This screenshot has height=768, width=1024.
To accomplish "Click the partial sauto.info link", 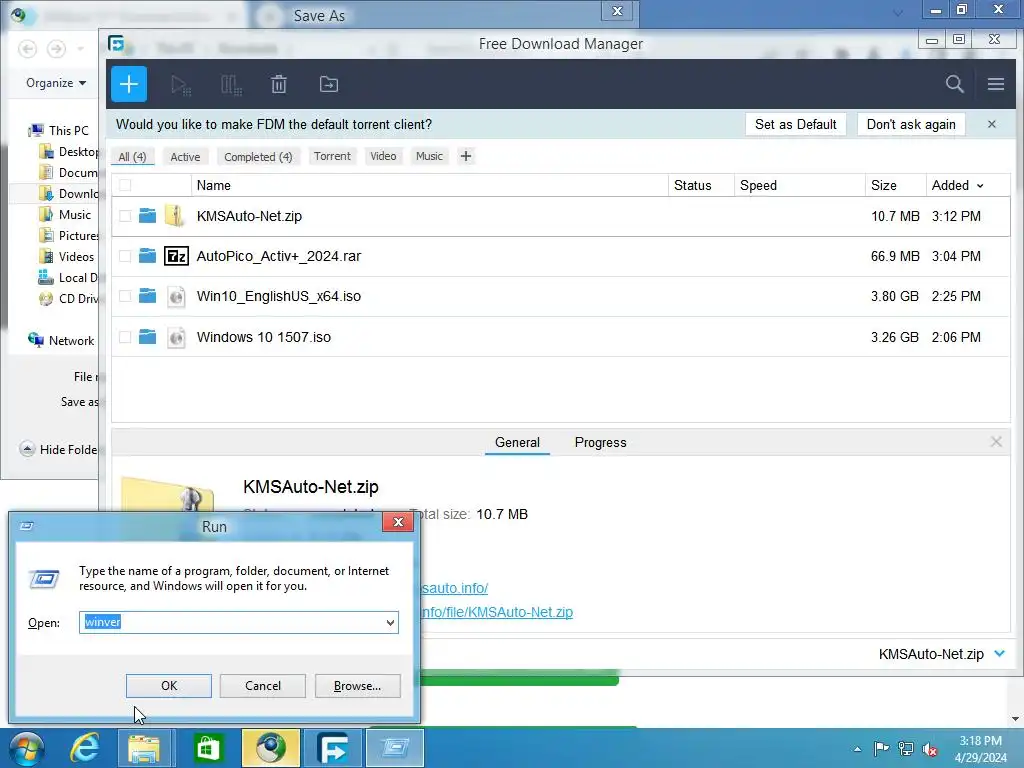I will (x=455, y=588).
